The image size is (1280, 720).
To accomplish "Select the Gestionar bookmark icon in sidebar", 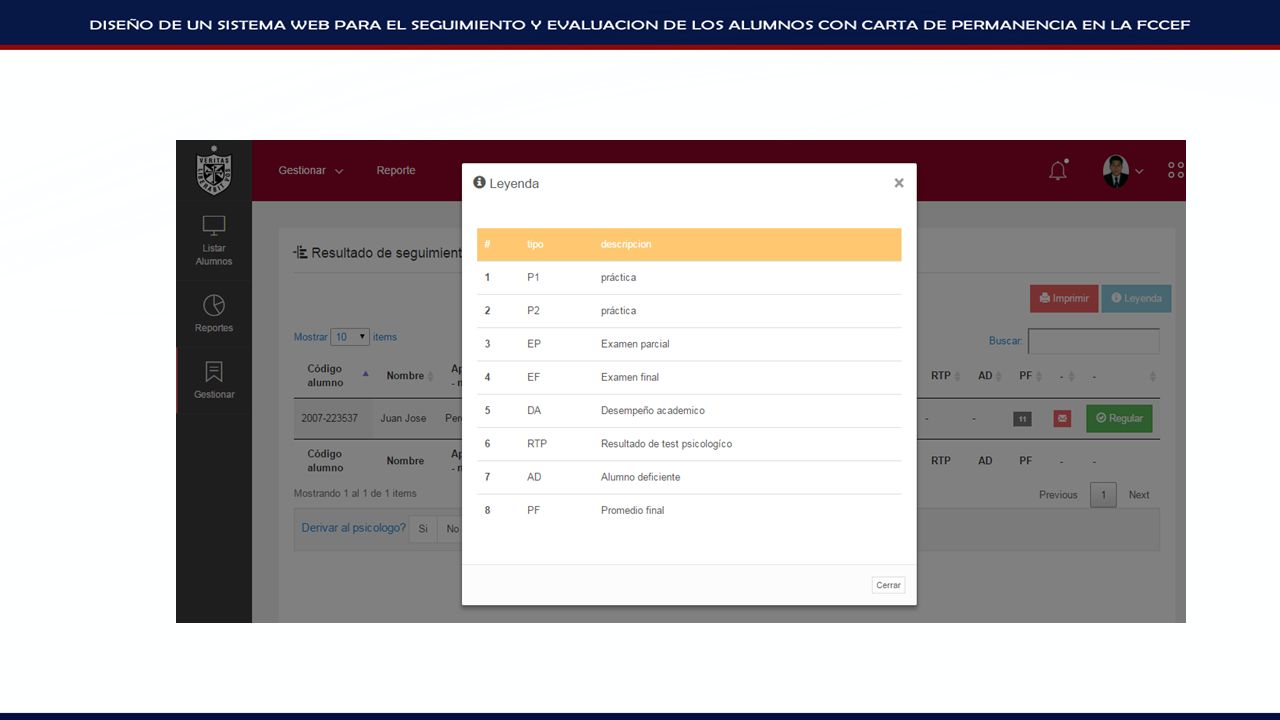I will point(214,372).
